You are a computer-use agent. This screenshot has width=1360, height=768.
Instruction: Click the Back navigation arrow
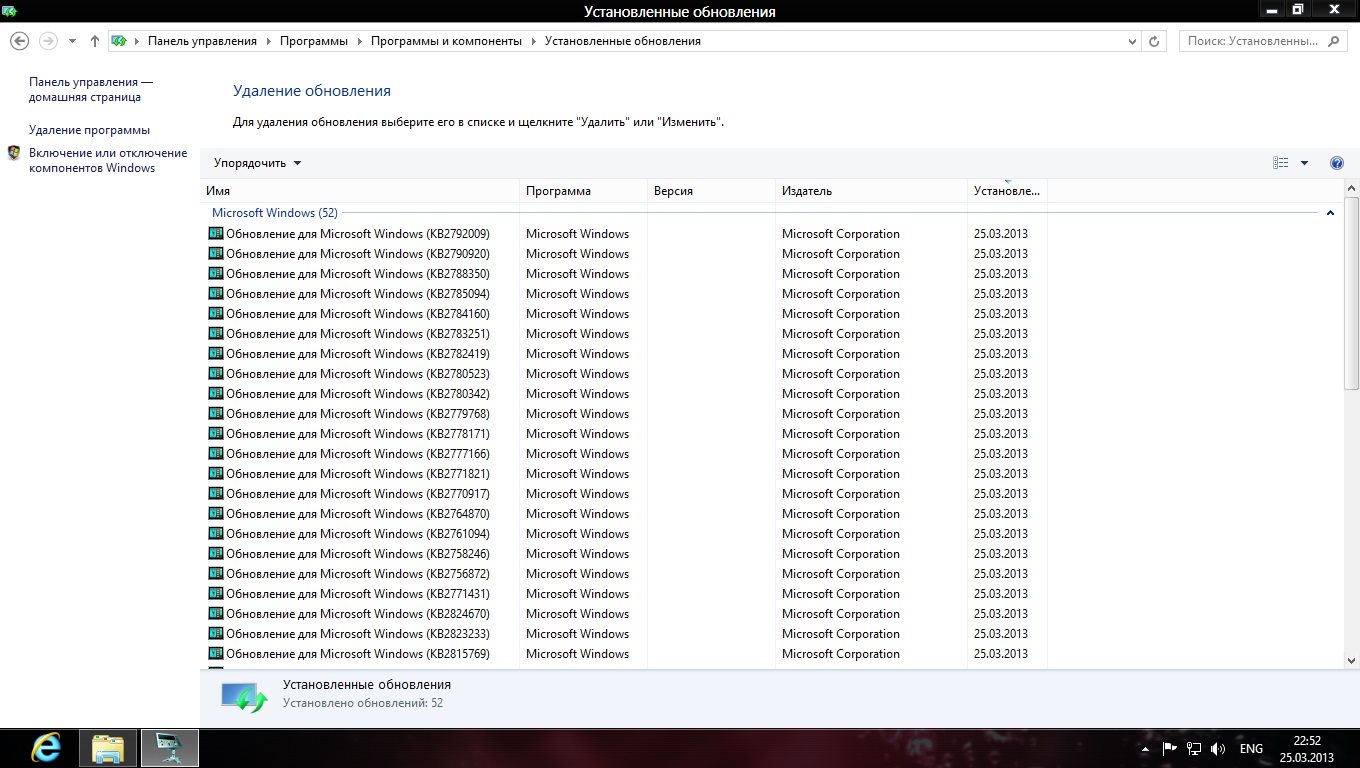coord(19,41)
